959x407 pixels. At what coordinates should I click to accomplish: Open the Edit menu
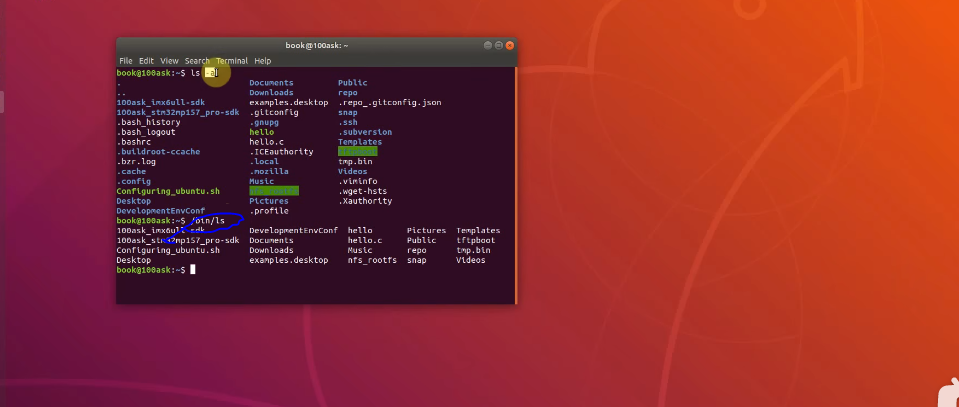point(146,61)
